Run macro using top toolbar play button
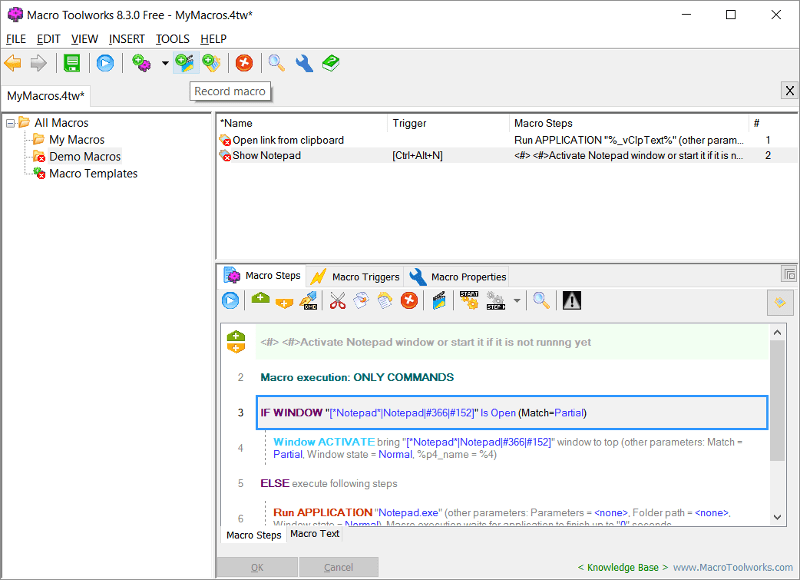Viewport: 800px width, 580px height. pyautogui.click(x=105, y=63)
